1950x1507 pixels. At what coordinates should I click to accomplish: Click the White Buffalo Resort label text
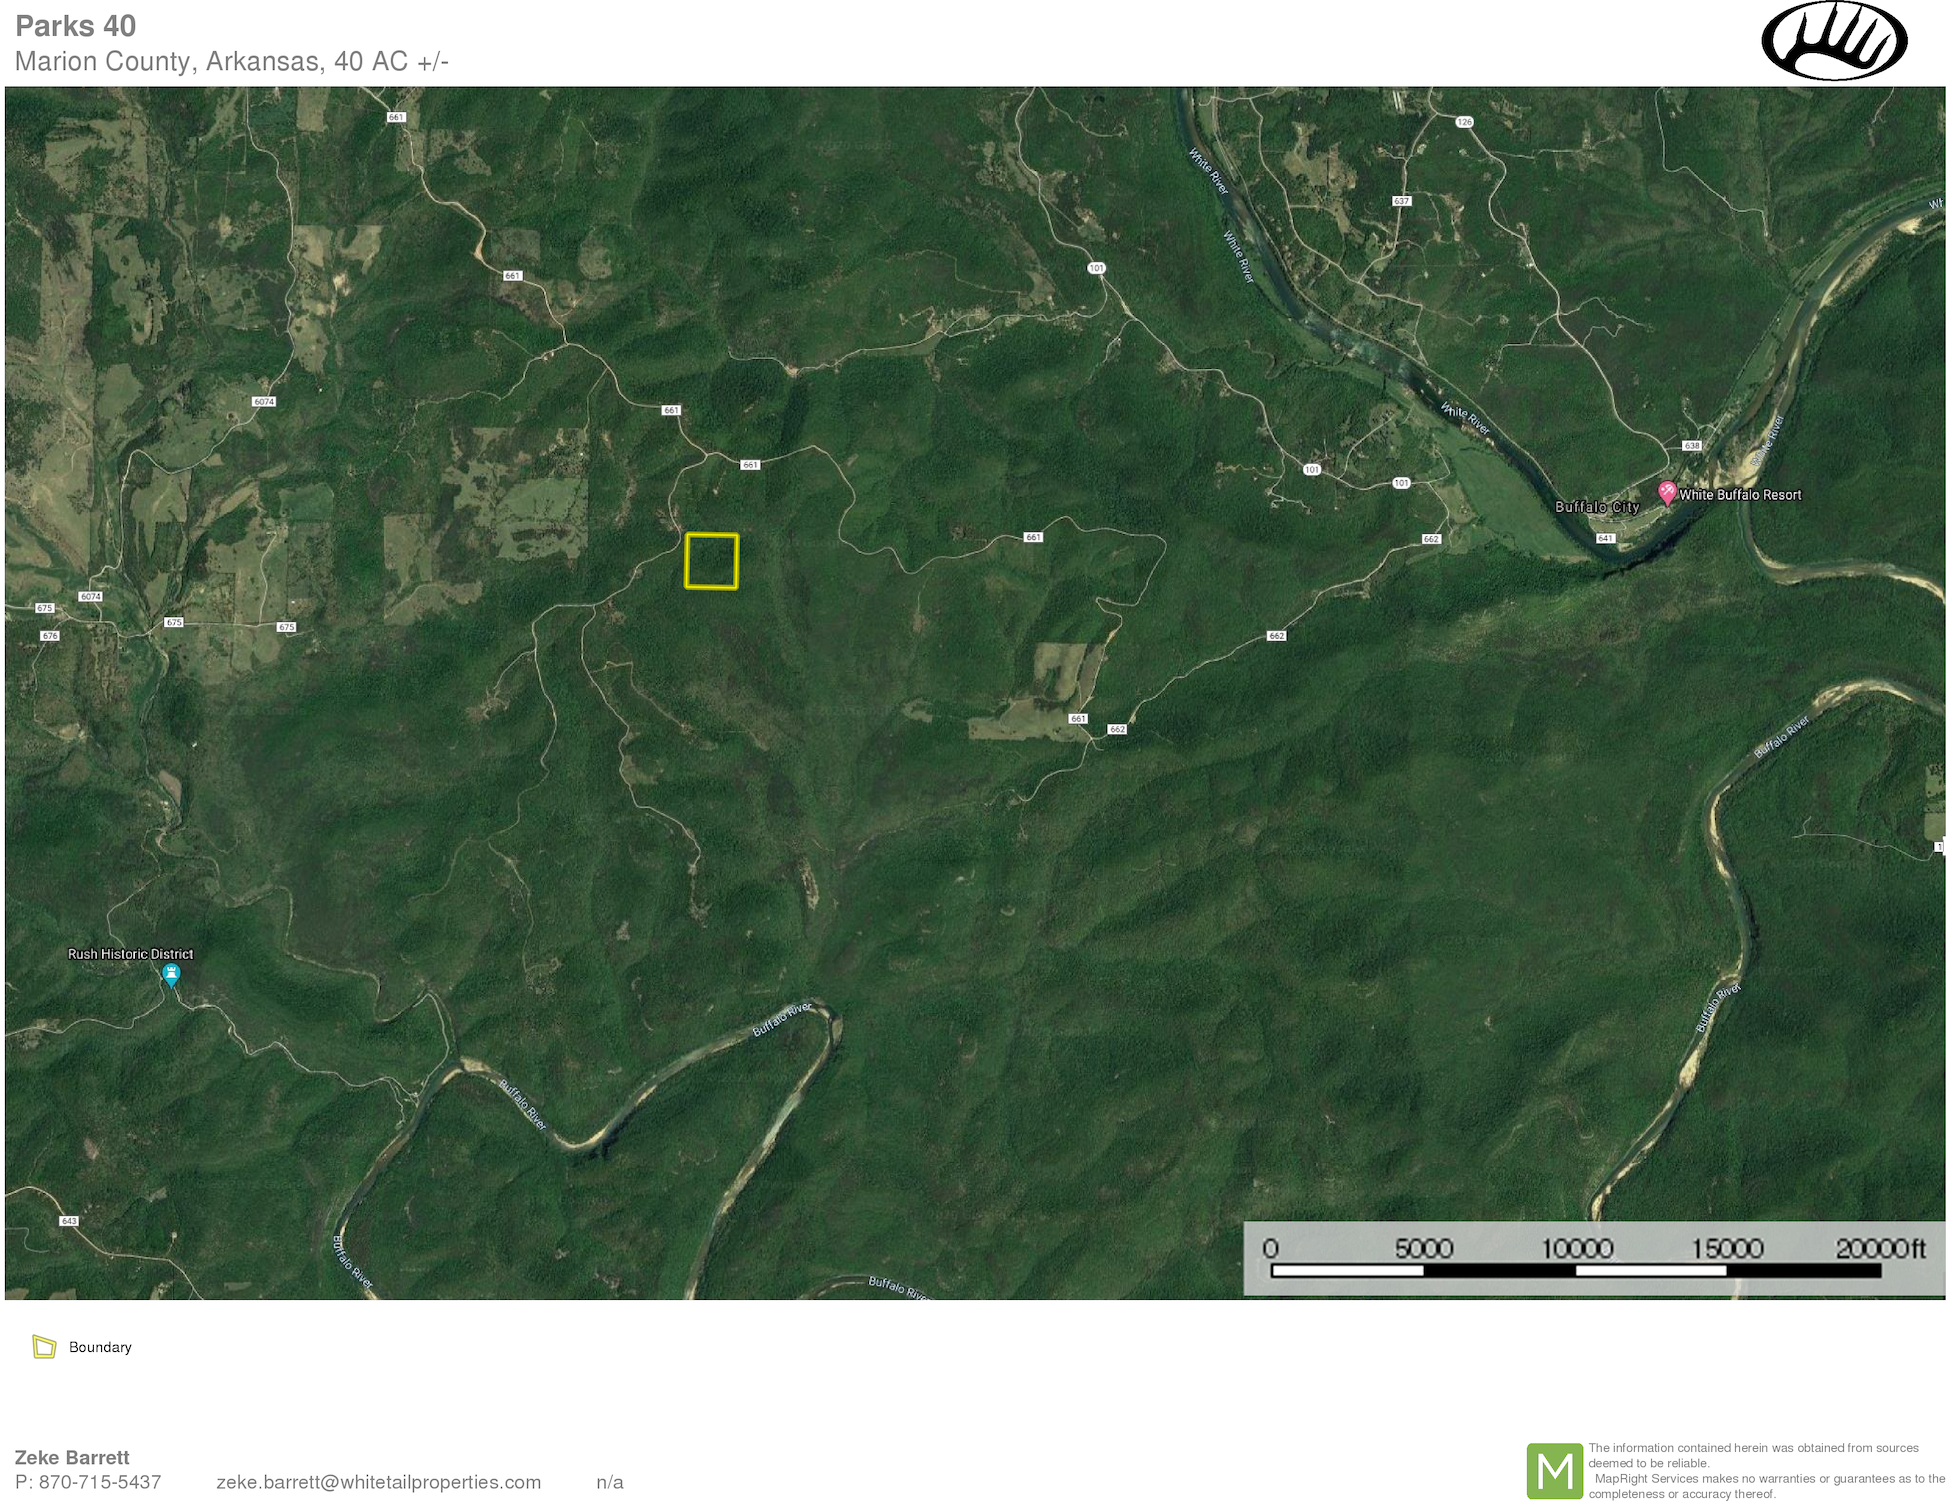click(1740, 495)
